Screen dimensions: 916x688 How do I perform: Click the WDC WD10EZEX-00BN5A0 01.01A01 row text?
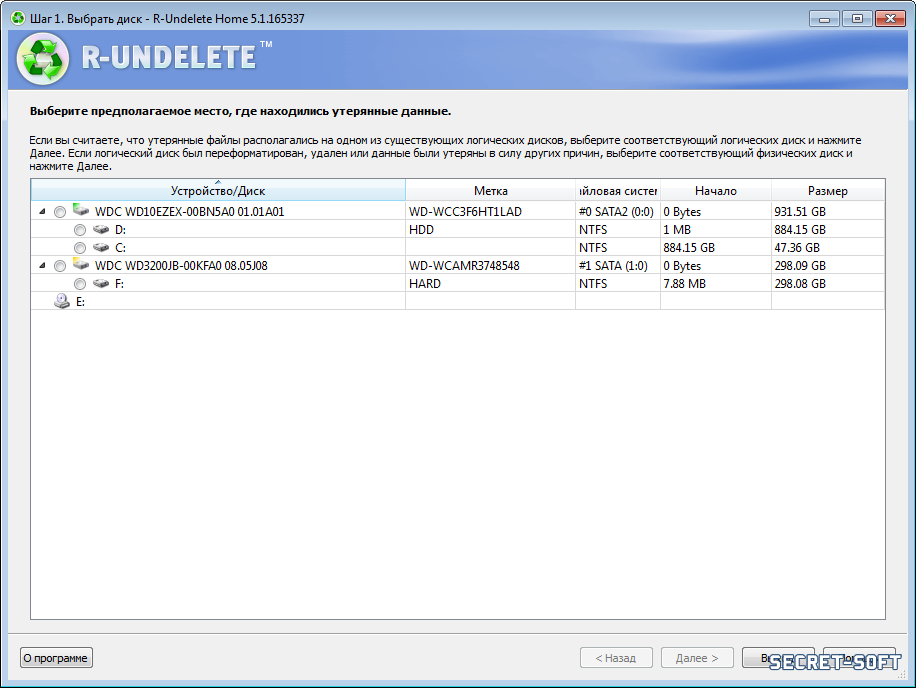pyautogui.click(x=189, y=211)
